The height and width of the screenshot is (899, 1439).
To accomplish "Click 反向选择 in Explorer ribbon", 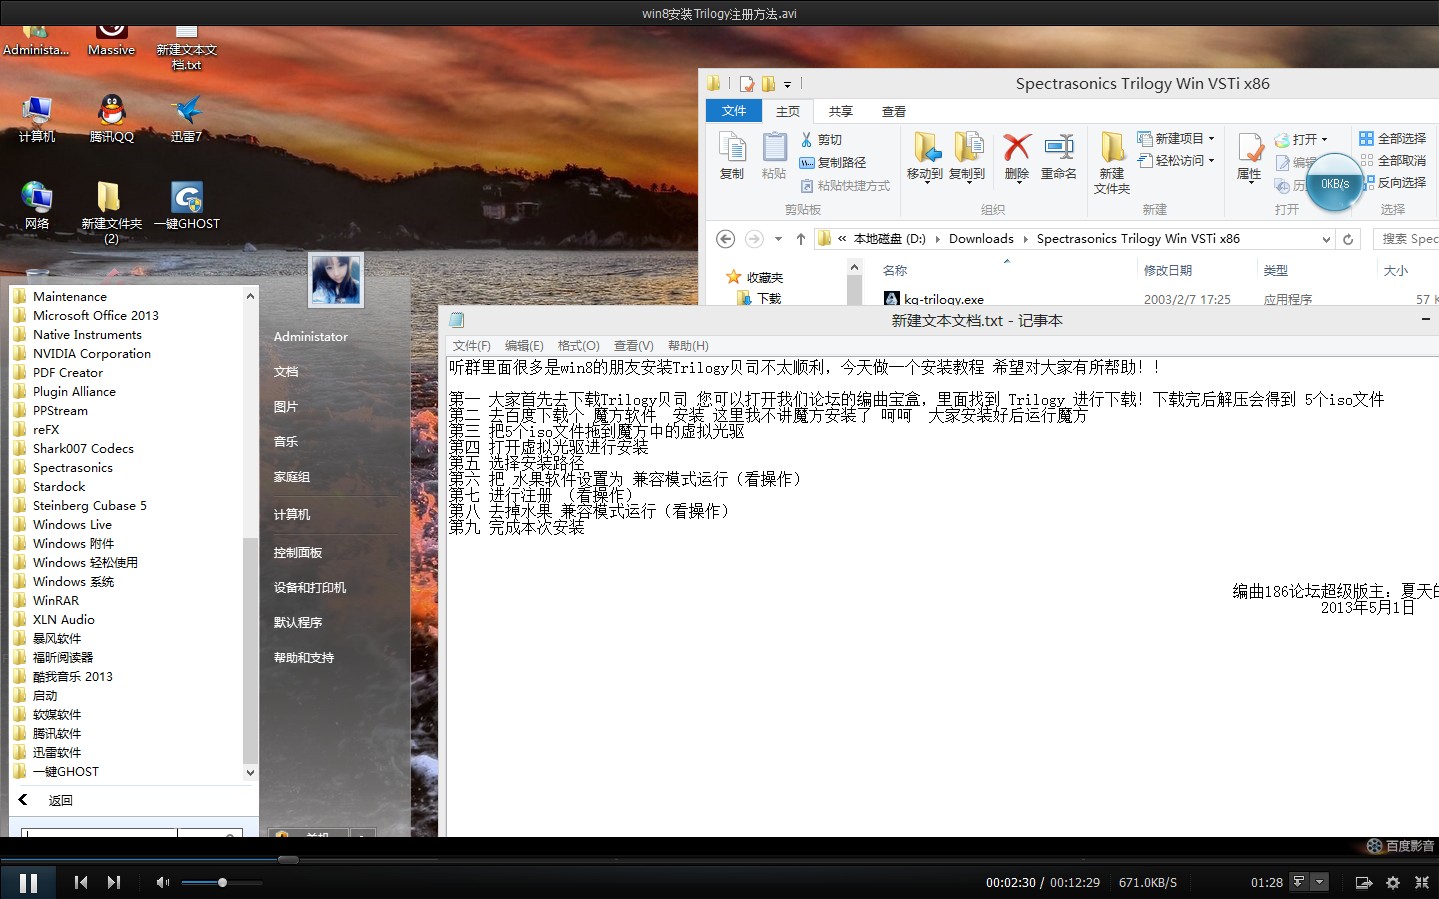I will pyautogui.click(x=1392, y=182).
